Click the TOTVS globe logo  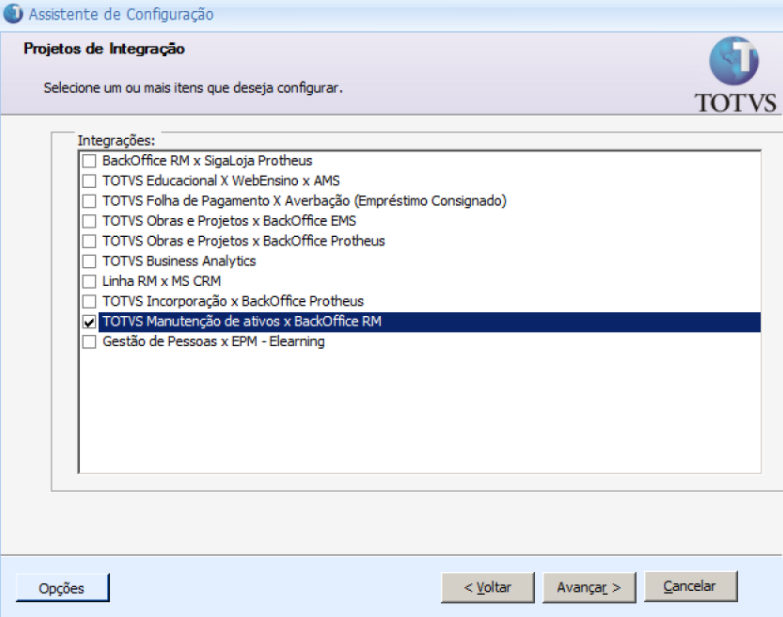tap(734, 60)
